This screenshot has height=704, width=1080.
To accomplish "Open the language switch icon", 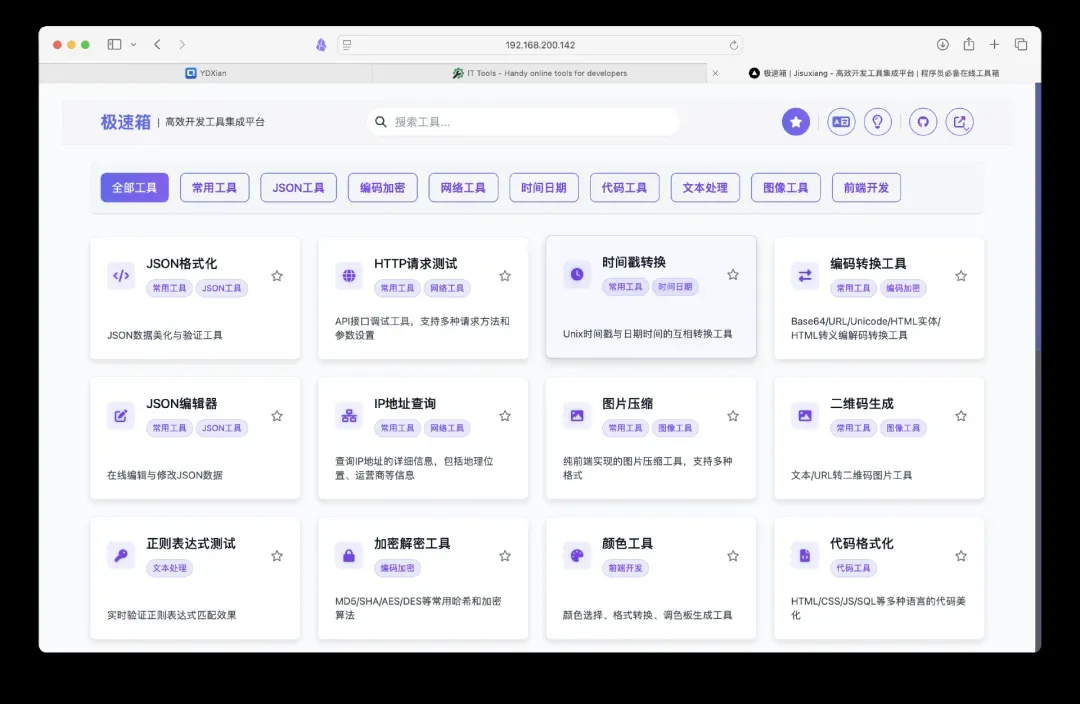I will [x=841, y=122].
